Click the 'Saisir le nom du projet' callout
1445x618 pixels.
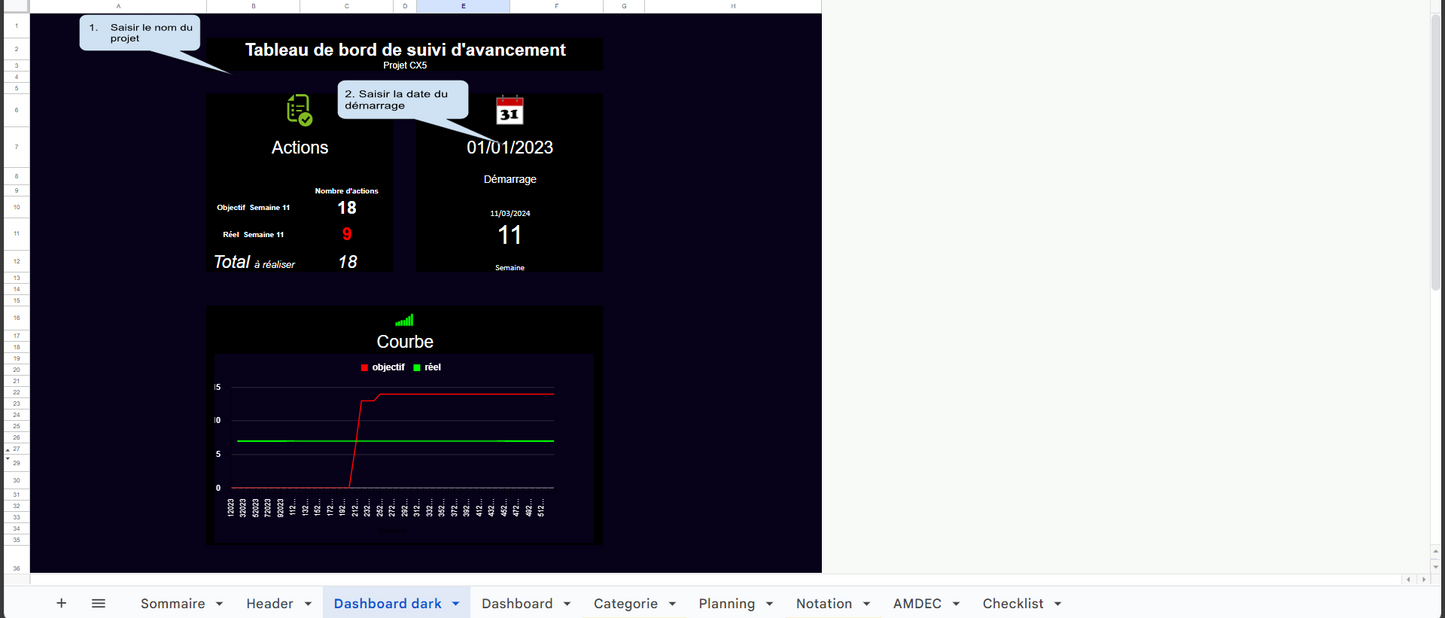[x=140, y=33]
